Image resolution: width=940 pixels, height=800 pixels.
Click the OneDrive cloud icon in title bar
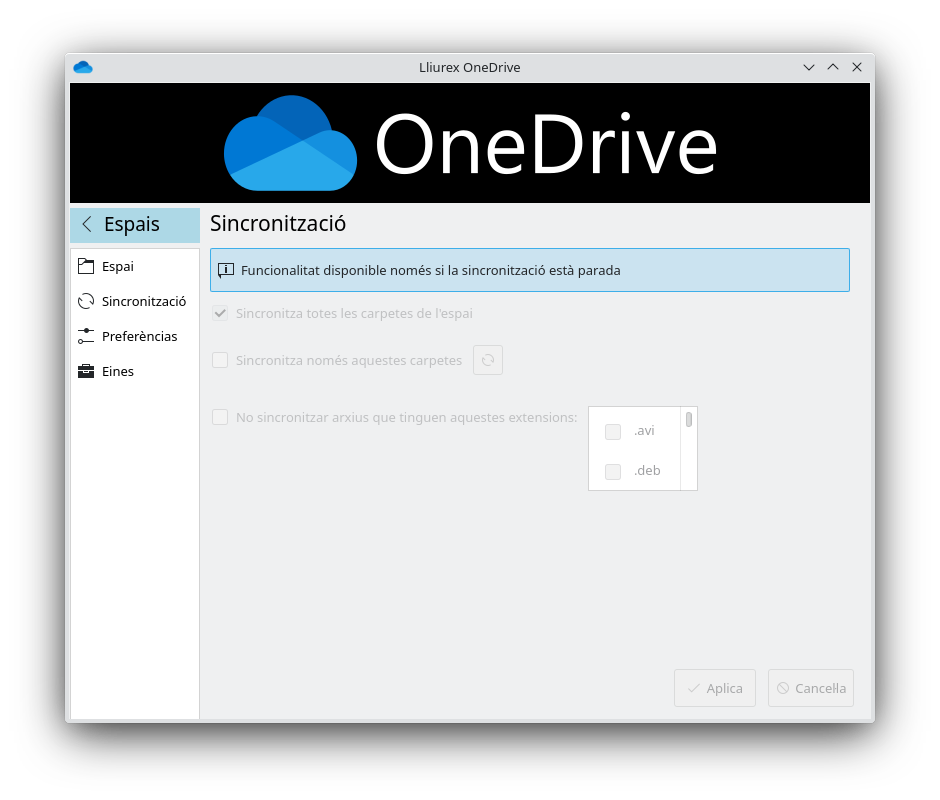tap(83, 67)
